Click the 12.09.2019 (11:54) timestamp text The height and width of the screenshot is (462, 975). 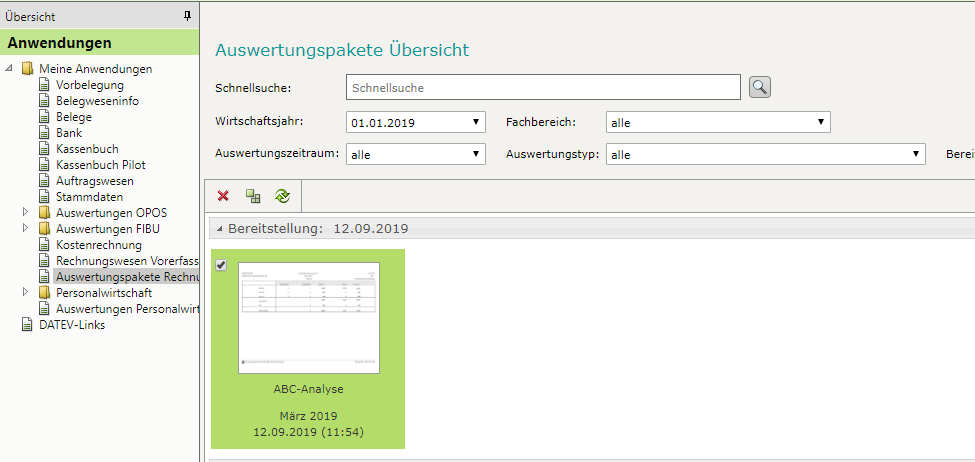308,431
